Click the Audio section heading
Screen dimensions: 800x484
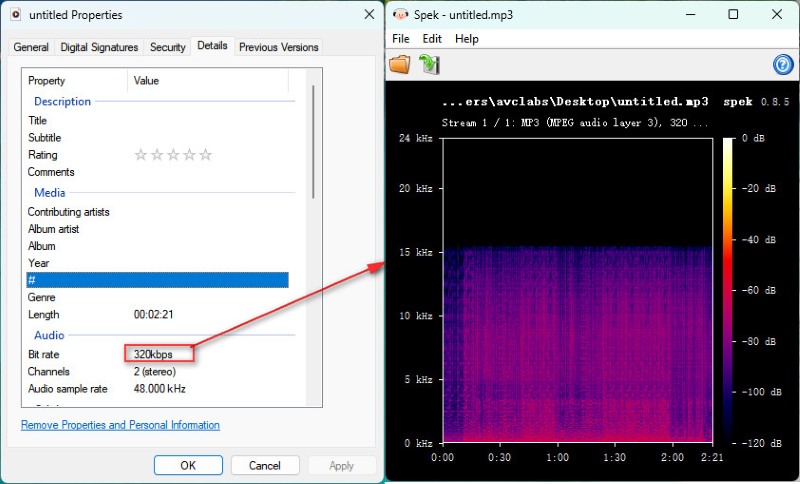[x=49, y=335]
